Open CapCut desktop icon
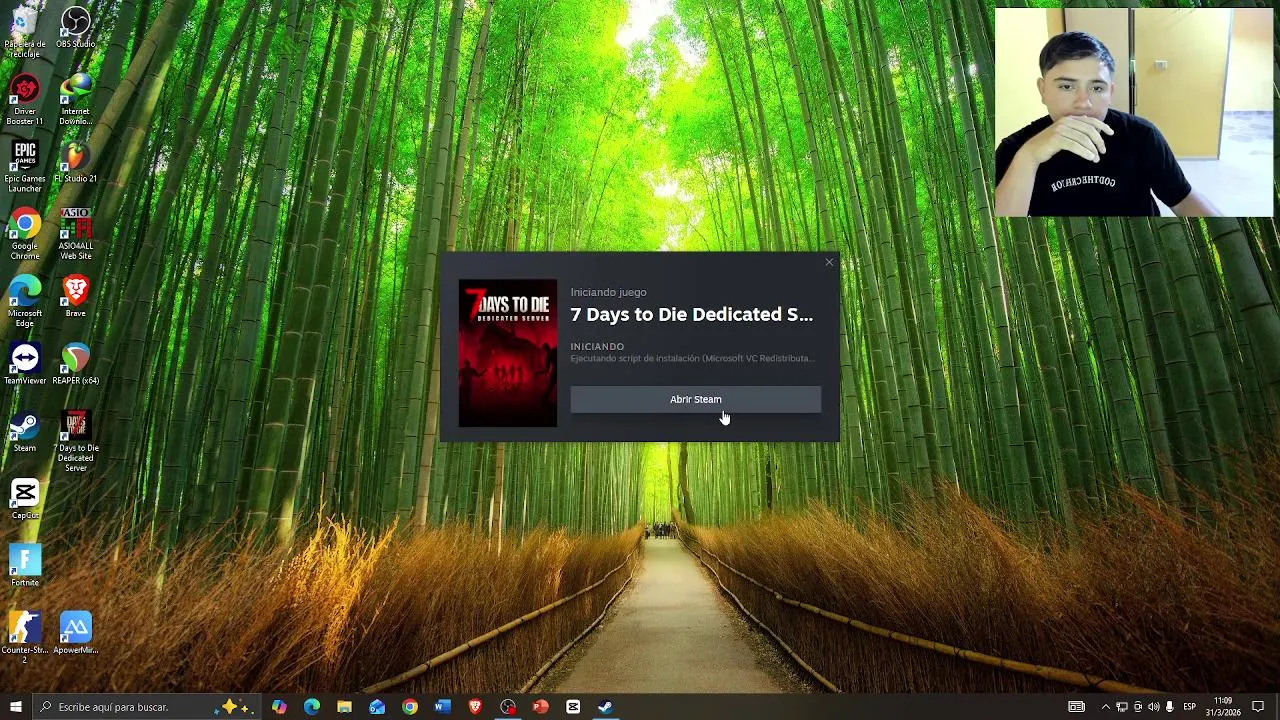 tap(25, 499)
